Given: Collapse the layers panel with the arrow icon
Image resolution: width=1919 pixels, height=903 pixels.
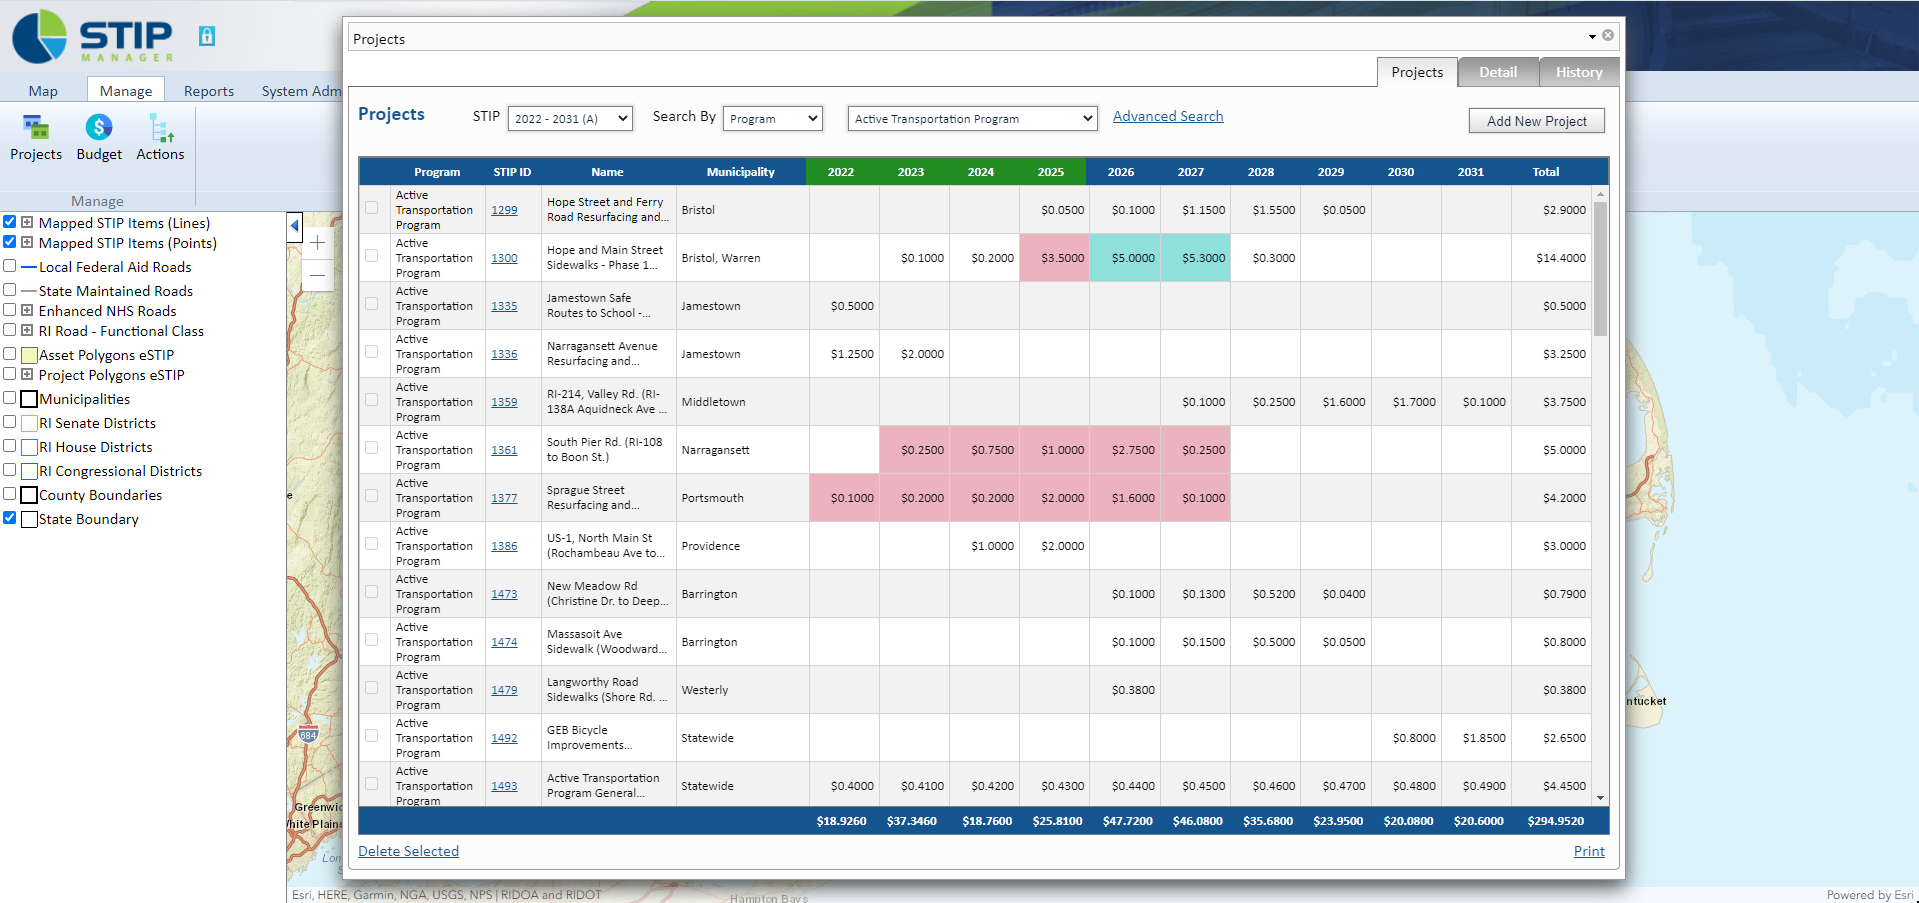Looking at the screenshot, I should 294,227.
